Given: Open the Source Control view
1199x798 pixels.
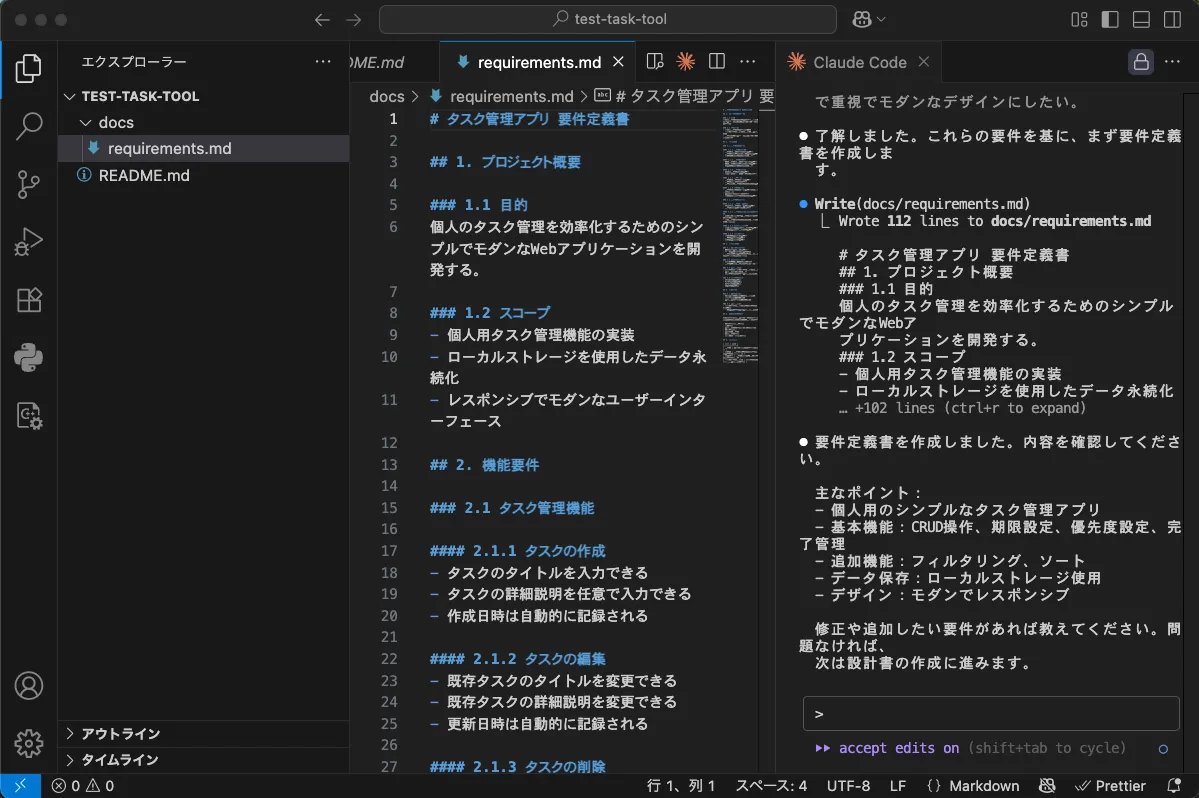Looking at the screenshot, I should coord(29,184).
